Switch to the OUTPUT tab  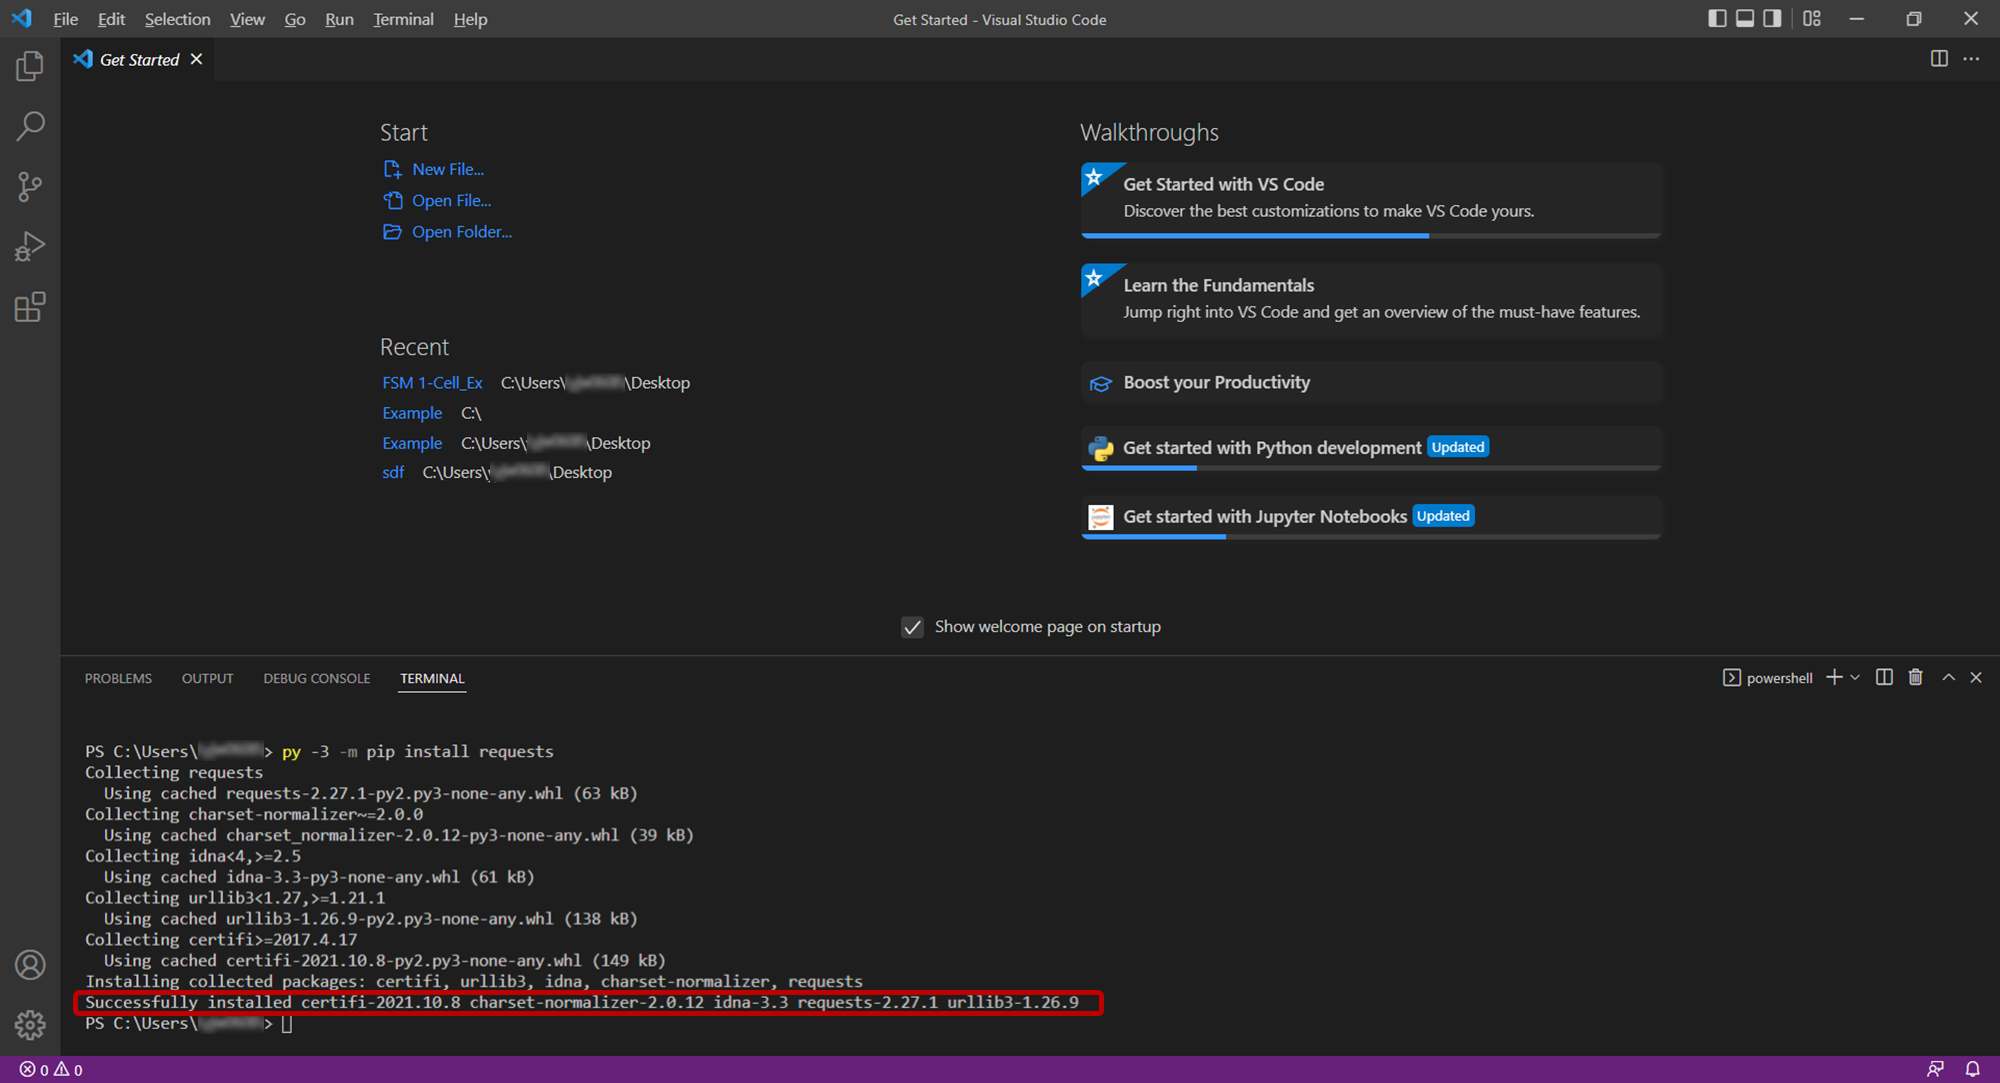(x=207, y=678)
